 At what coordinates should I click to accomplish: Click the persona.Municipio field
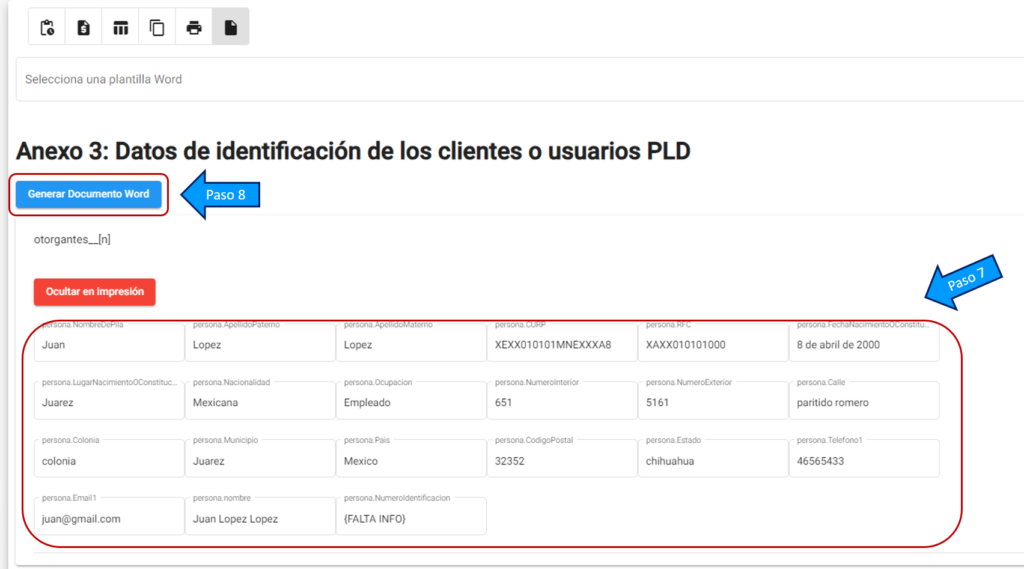coord(260,458)
